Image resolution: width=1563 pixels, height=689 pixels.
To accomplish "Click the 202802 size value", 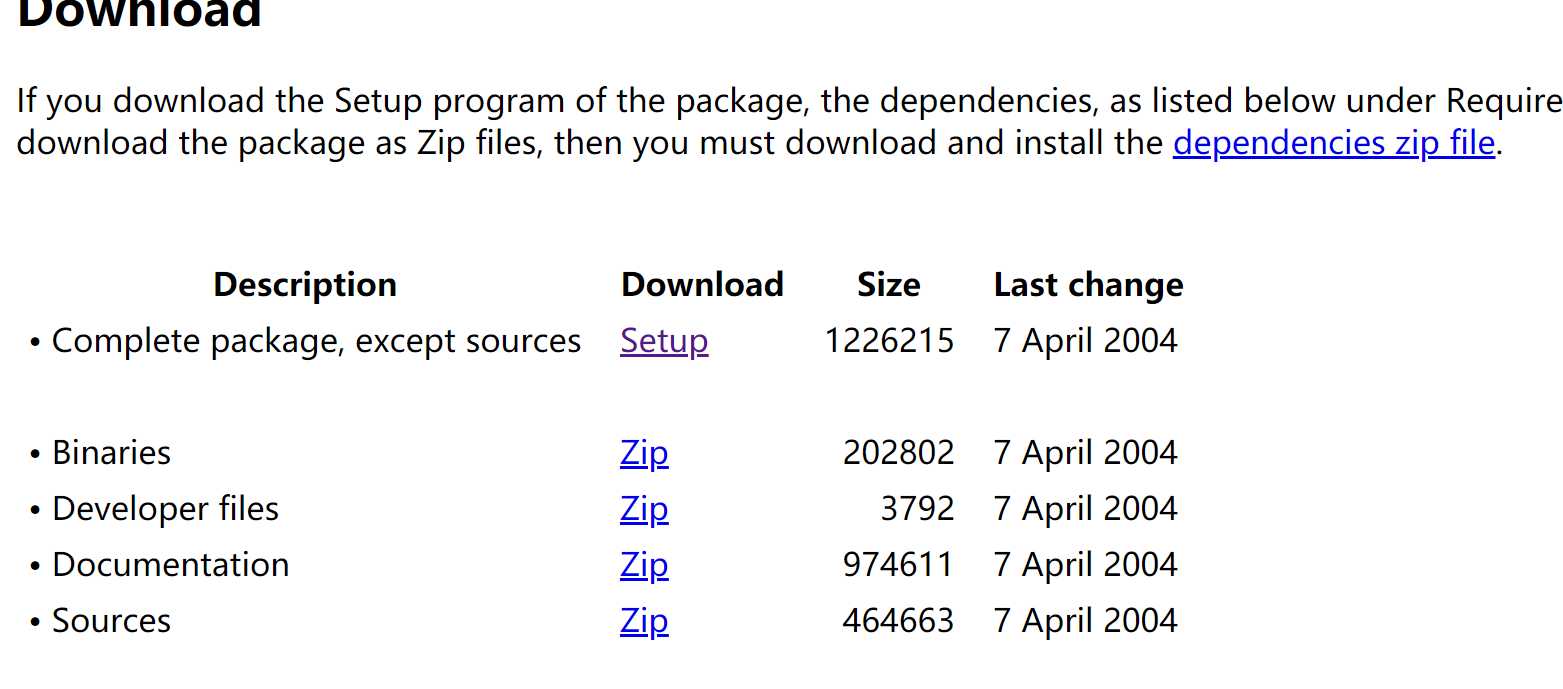I will [898, 453].
